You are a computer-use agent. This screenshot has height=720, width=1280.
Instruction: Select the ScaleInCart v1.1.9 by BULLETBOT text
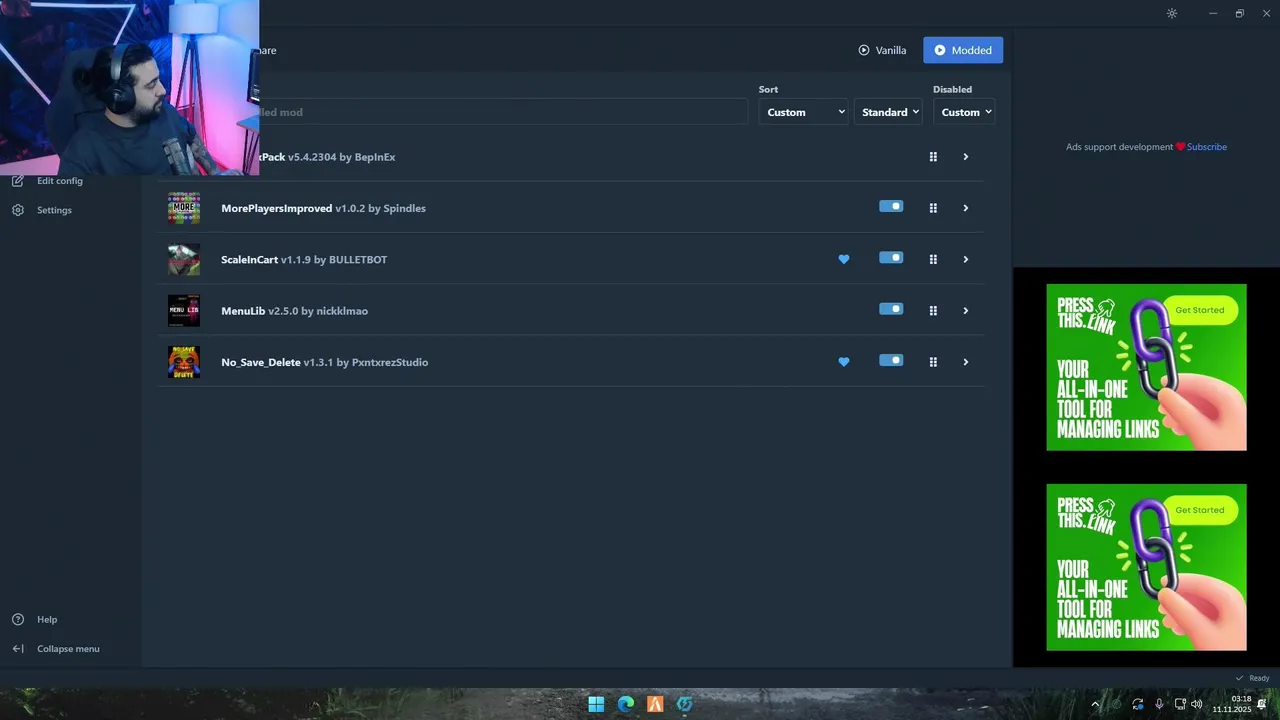pos(304,259)
